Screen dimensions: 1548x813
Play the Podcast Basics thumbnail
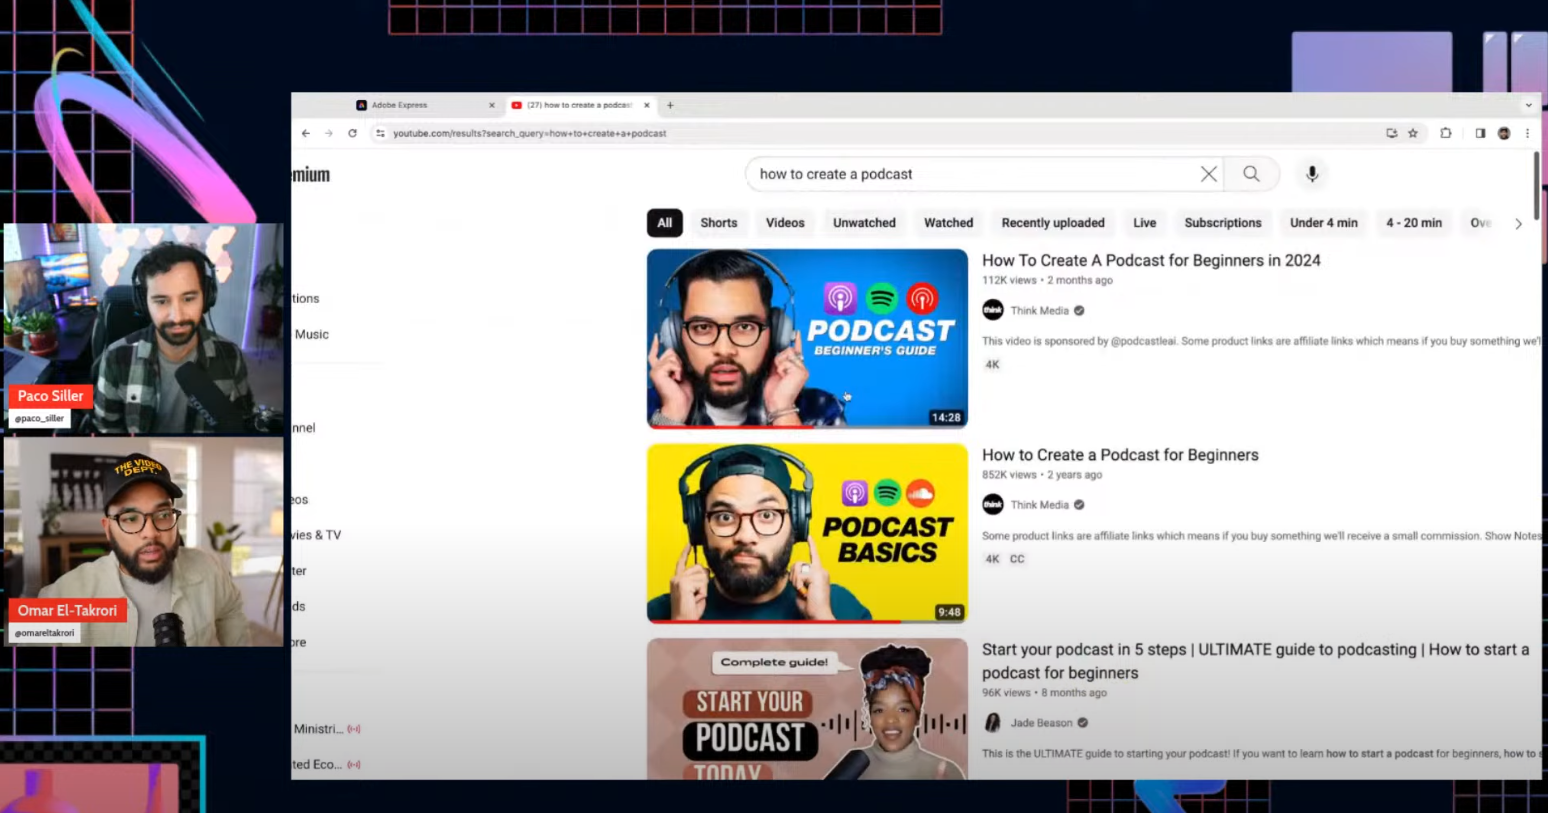pyautogui.click(x=807, y=533)
